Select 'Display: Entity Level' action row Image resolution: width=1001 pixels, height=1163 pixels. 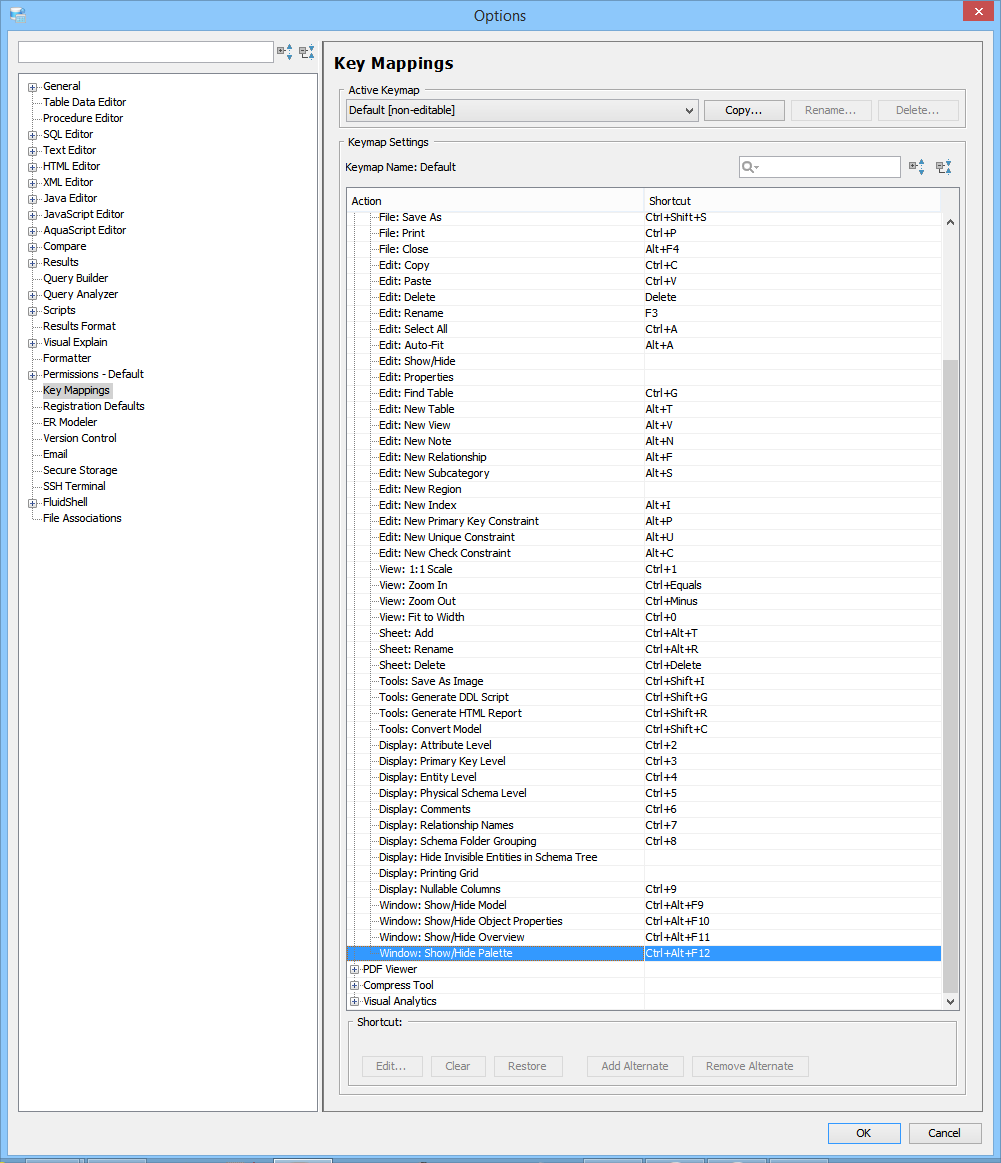click(644, 778)
